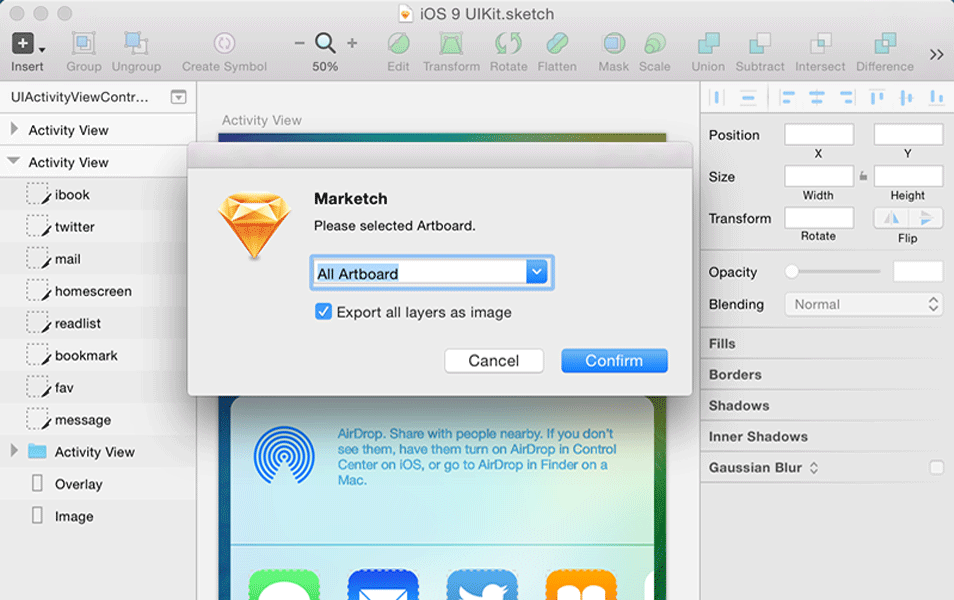Viewport: 954px width, 600px height.
Task: Select the twitter layer in list
Action: [75, 227]
